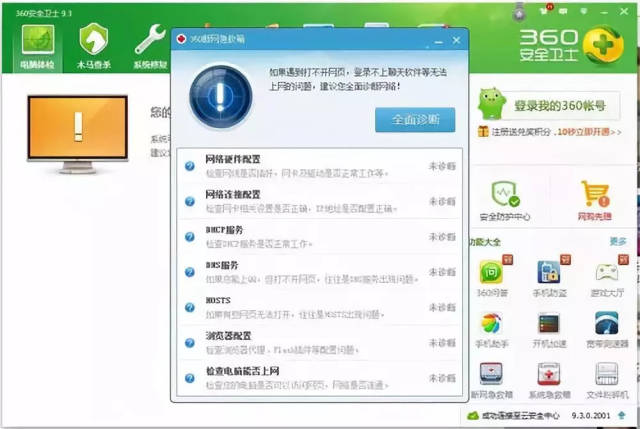Click 未诊断 status of 网络硬件配置
Viewport: 640px width, 429px height.
(442, 166)
